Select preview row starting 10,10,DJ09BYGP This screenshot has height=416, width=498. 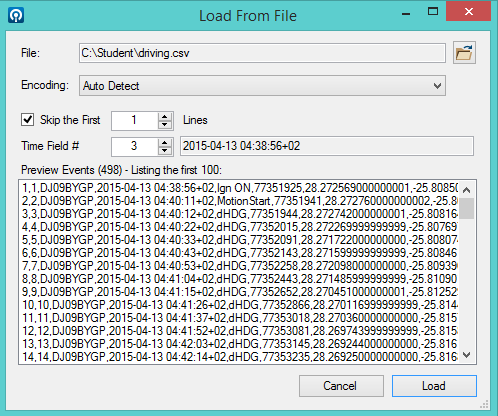pos(240,305)
